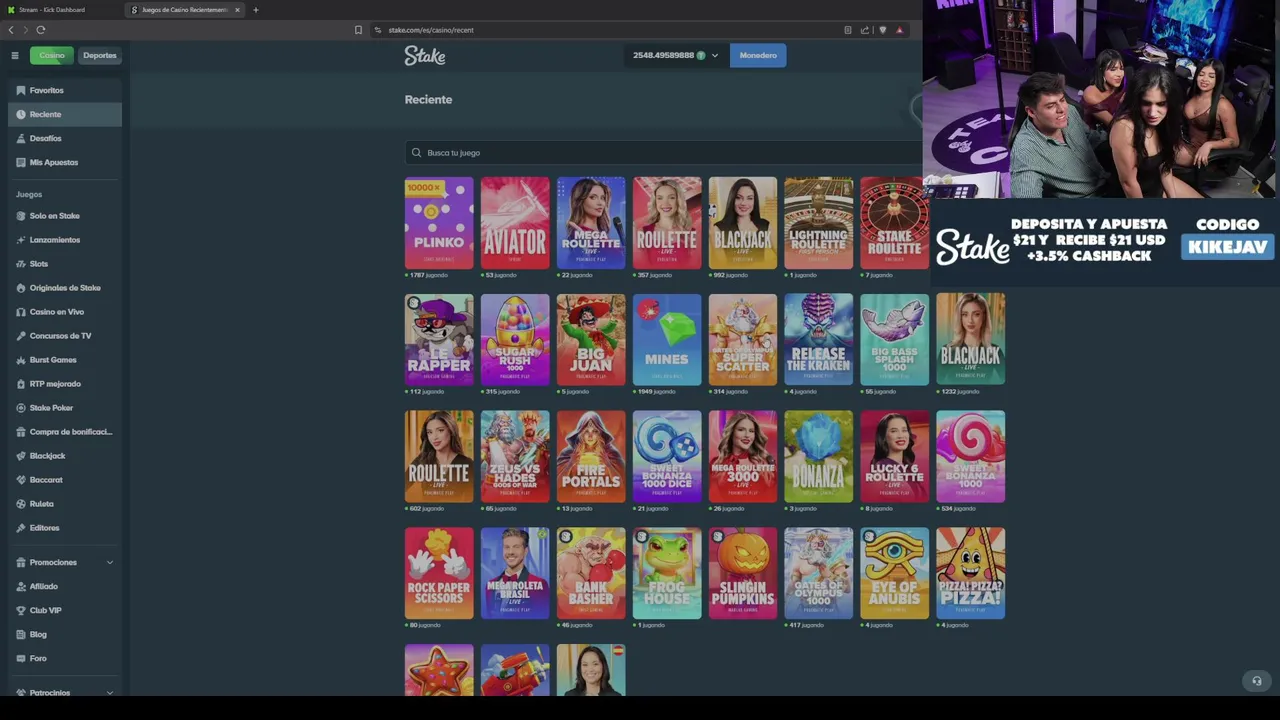
Task: Select Reciente in the sidebar
Action: pyautogui.click(x=65, y=114)
